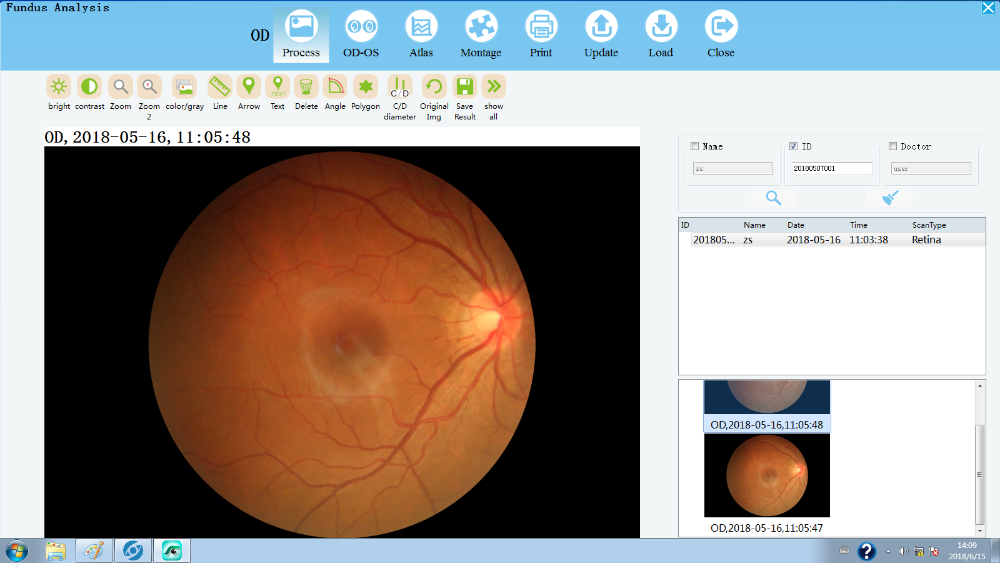
Task: Click the Time column header
Action: [x=858, y=225]
